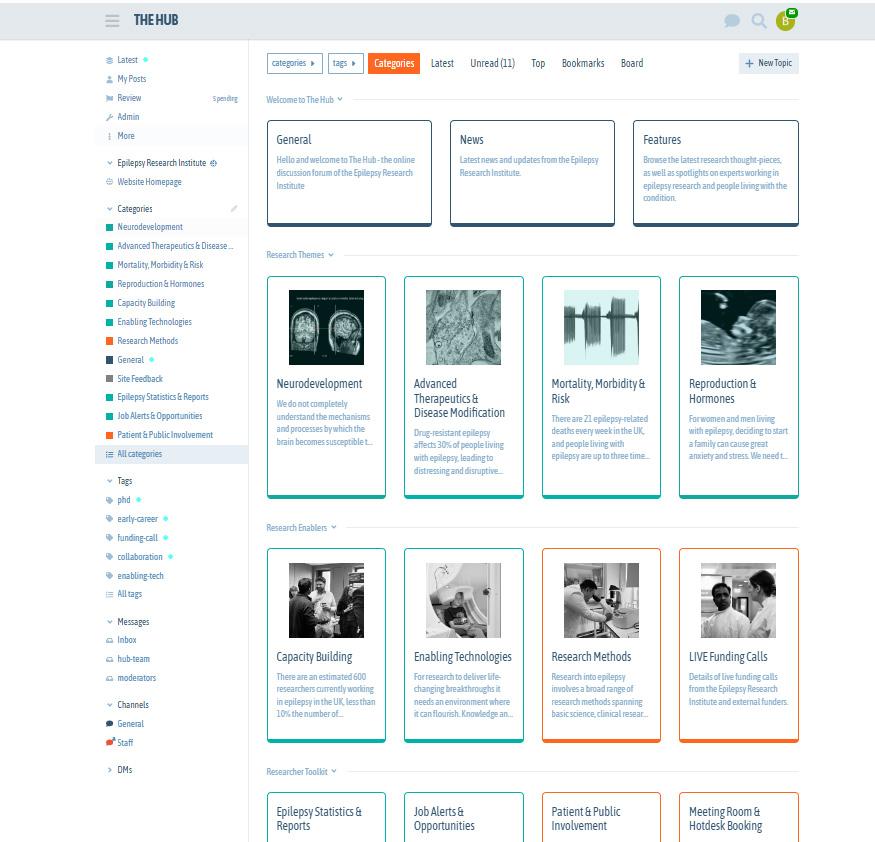The height and width of the screenshot is (842, 875).
Task: Click the dark blue swatch beside General
Action: click(x=109, y=360)
